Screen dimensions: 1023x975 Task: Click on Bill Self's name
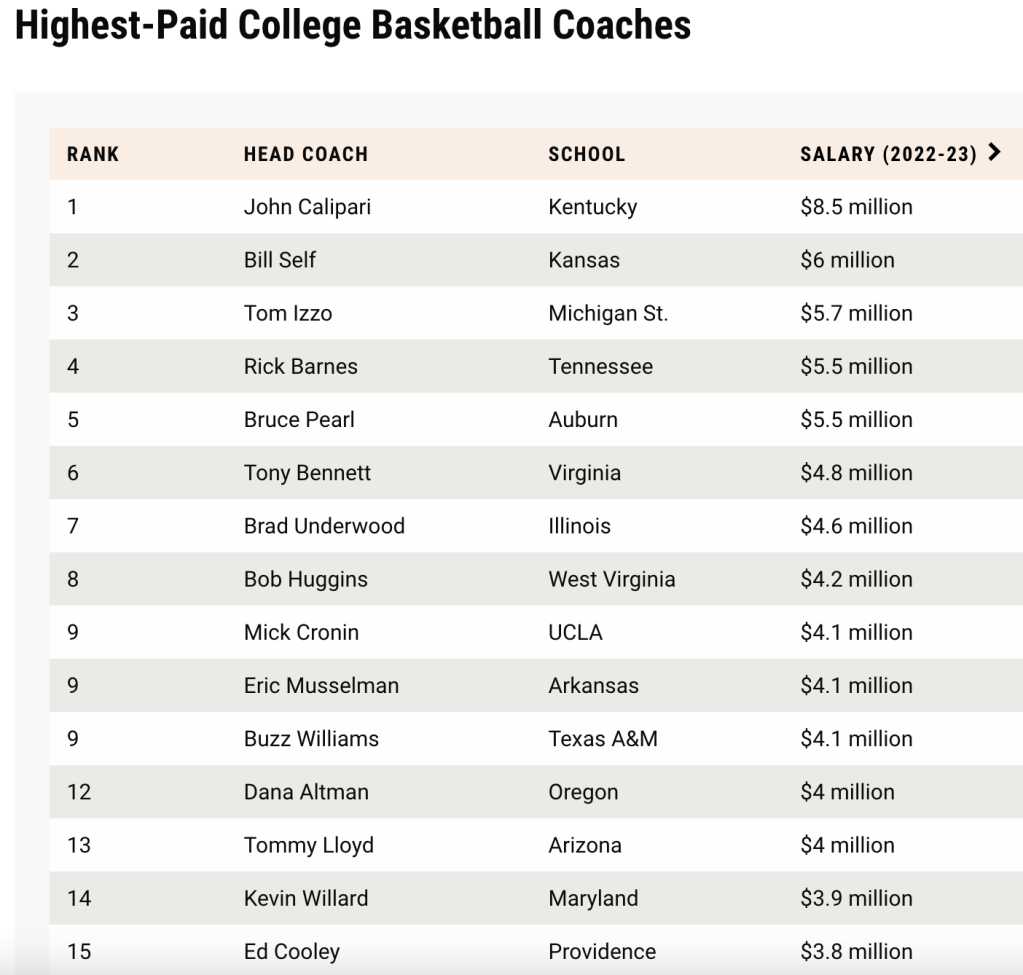click(x=280, y=260)
